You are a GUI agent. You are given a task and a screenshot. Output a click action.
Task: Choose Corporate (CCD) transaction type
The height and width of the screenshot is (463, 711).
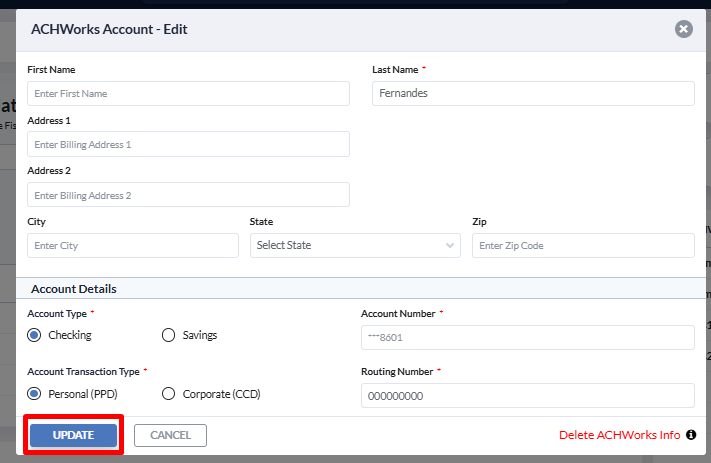click(x=168, y=394)
